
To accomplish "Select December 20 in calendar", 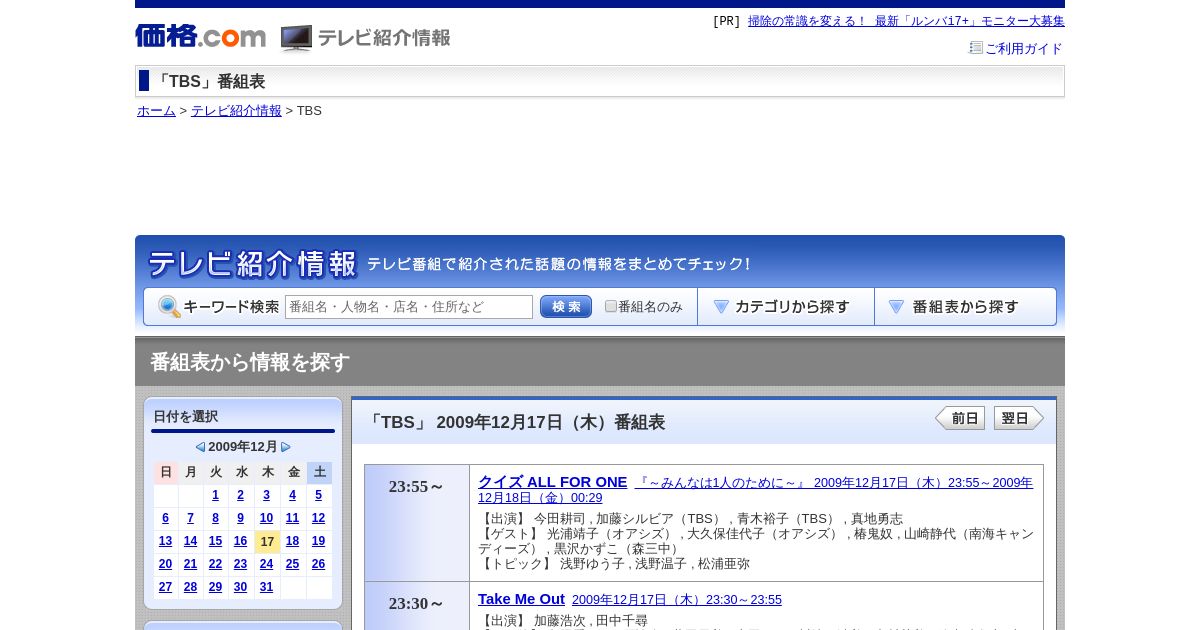I will (x=165, y=564).
